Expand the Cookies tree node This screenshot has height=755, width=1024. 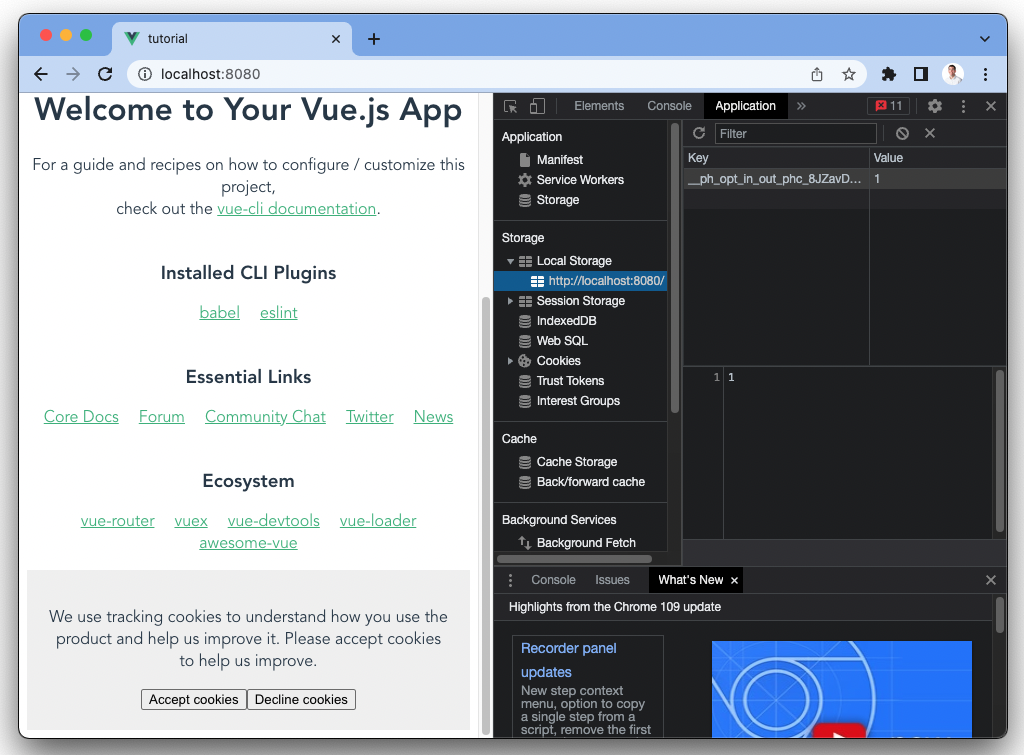click(x=511, y=361)
